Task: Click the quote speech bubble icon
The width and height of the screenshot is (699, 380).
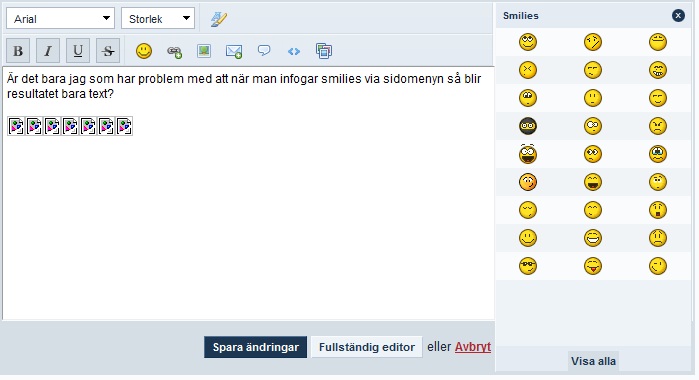Action: click(x=264, y=50)
